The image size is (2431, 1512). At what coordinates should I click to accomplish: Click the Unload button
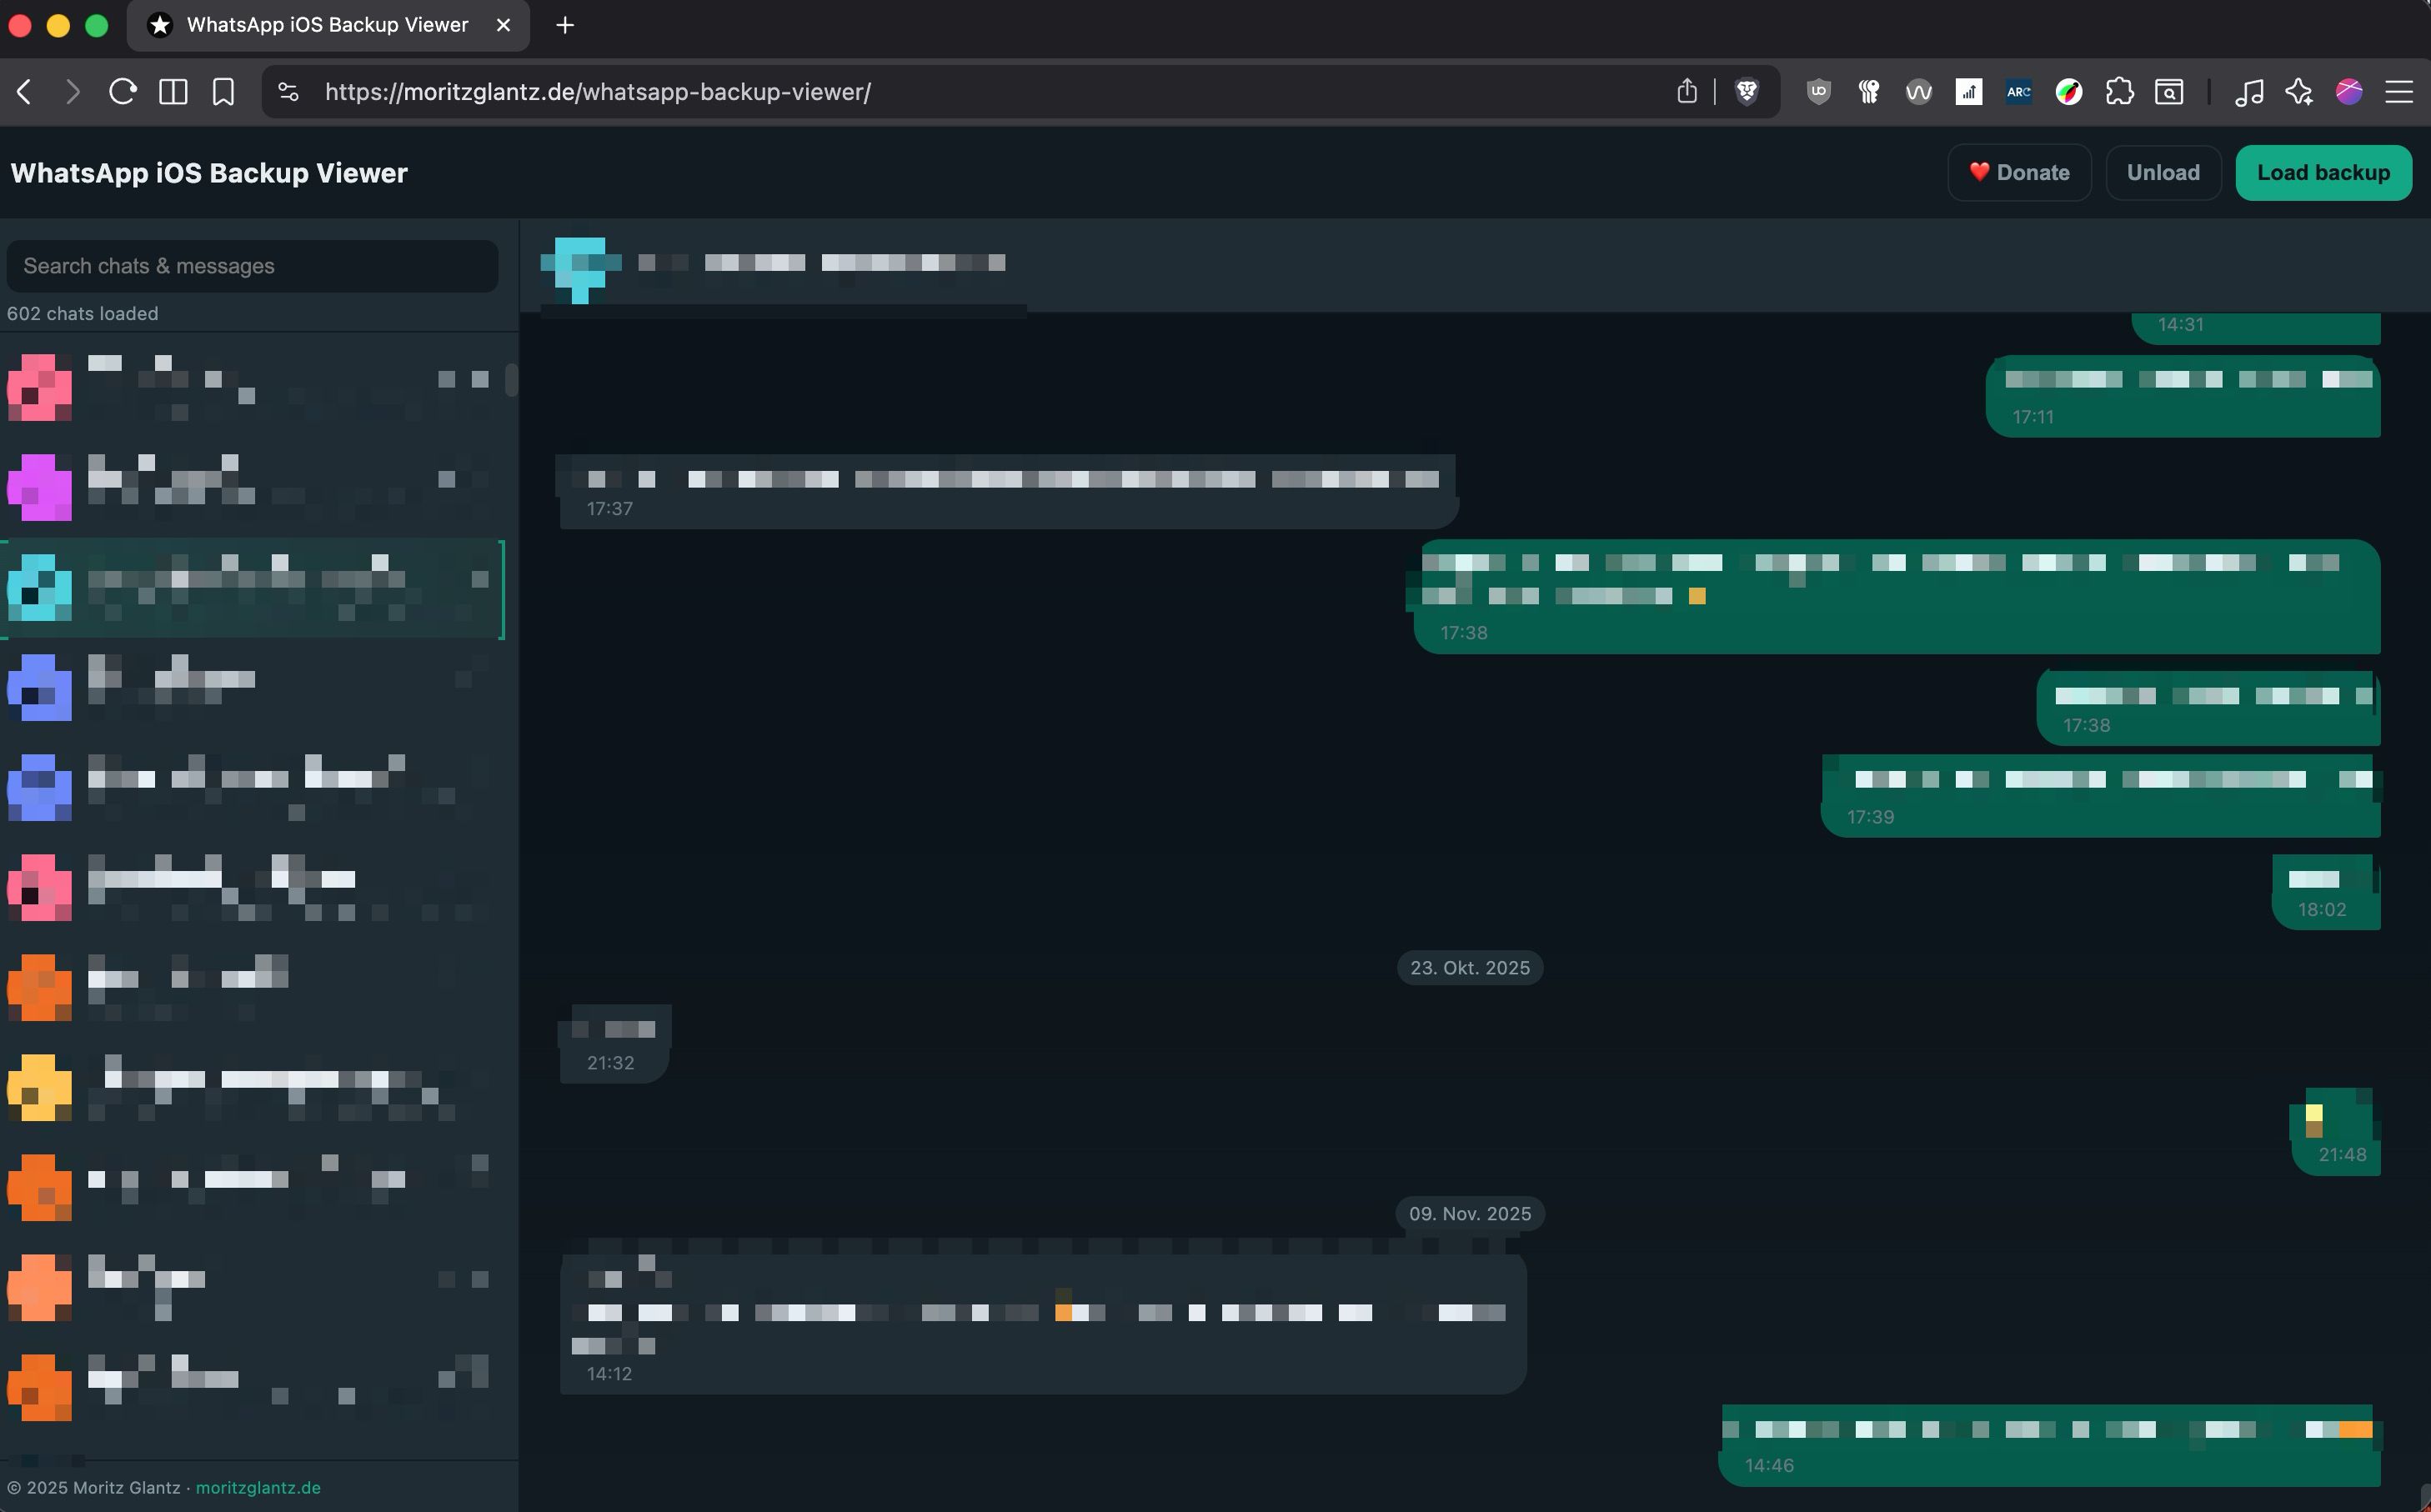(x=2163, y=172)
